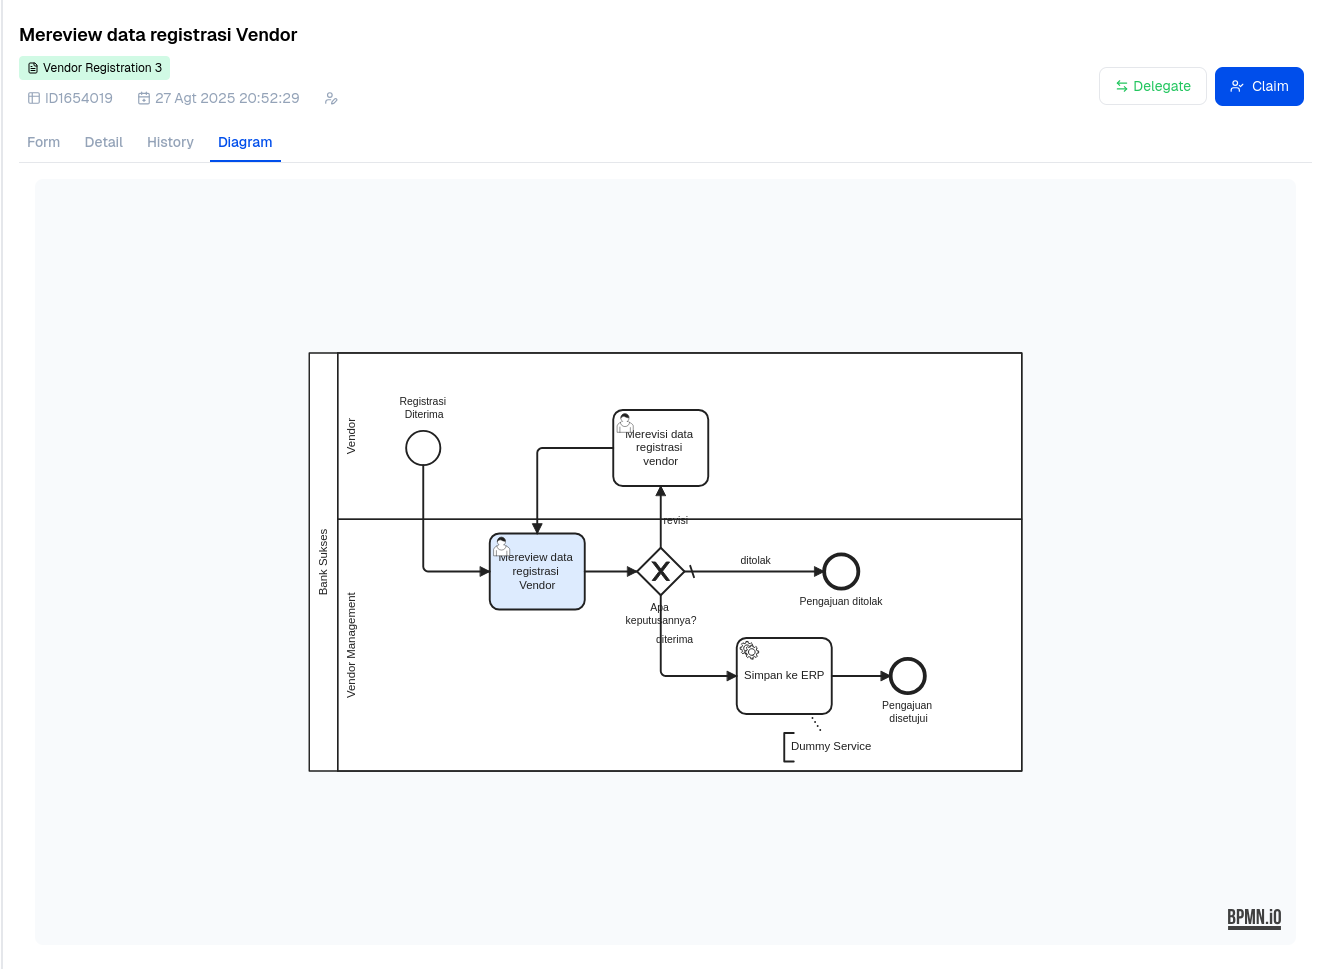1319x979 pixels.
Task: Click the page title Mereview data registrasi Vendor
Action: [x=158, y=35]
